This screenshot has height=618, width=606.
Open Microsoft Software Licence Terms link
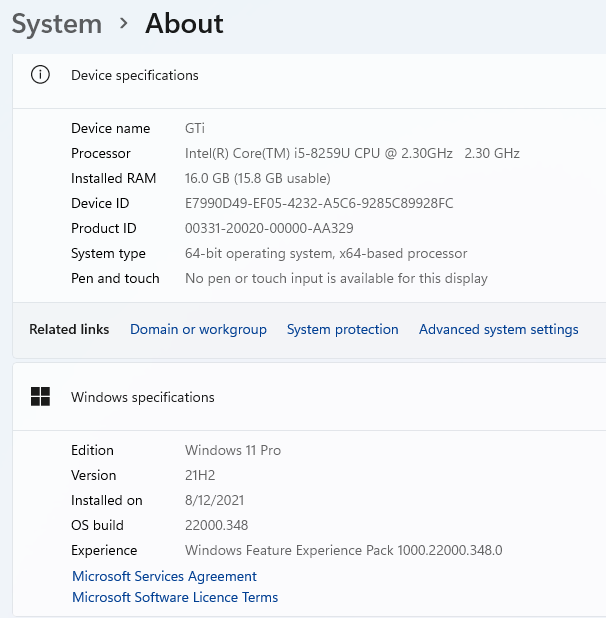[175, 597]
